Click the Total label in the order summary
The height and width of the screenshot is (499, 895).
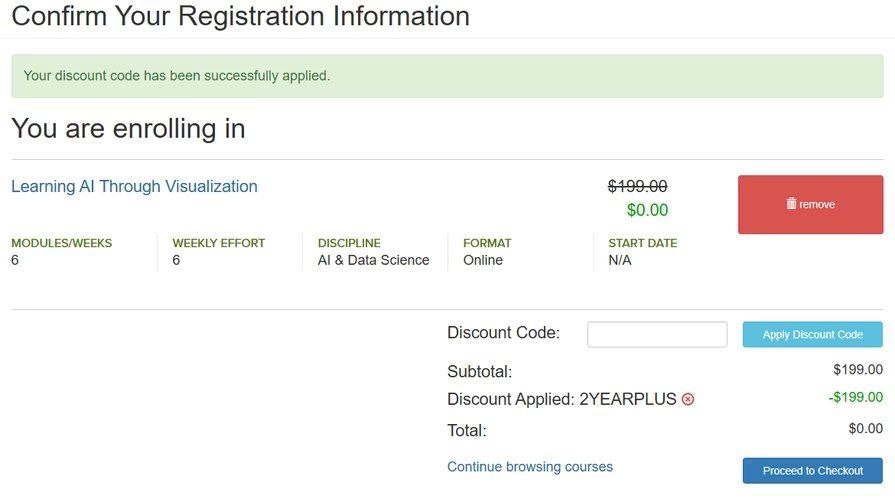(466, 431)
